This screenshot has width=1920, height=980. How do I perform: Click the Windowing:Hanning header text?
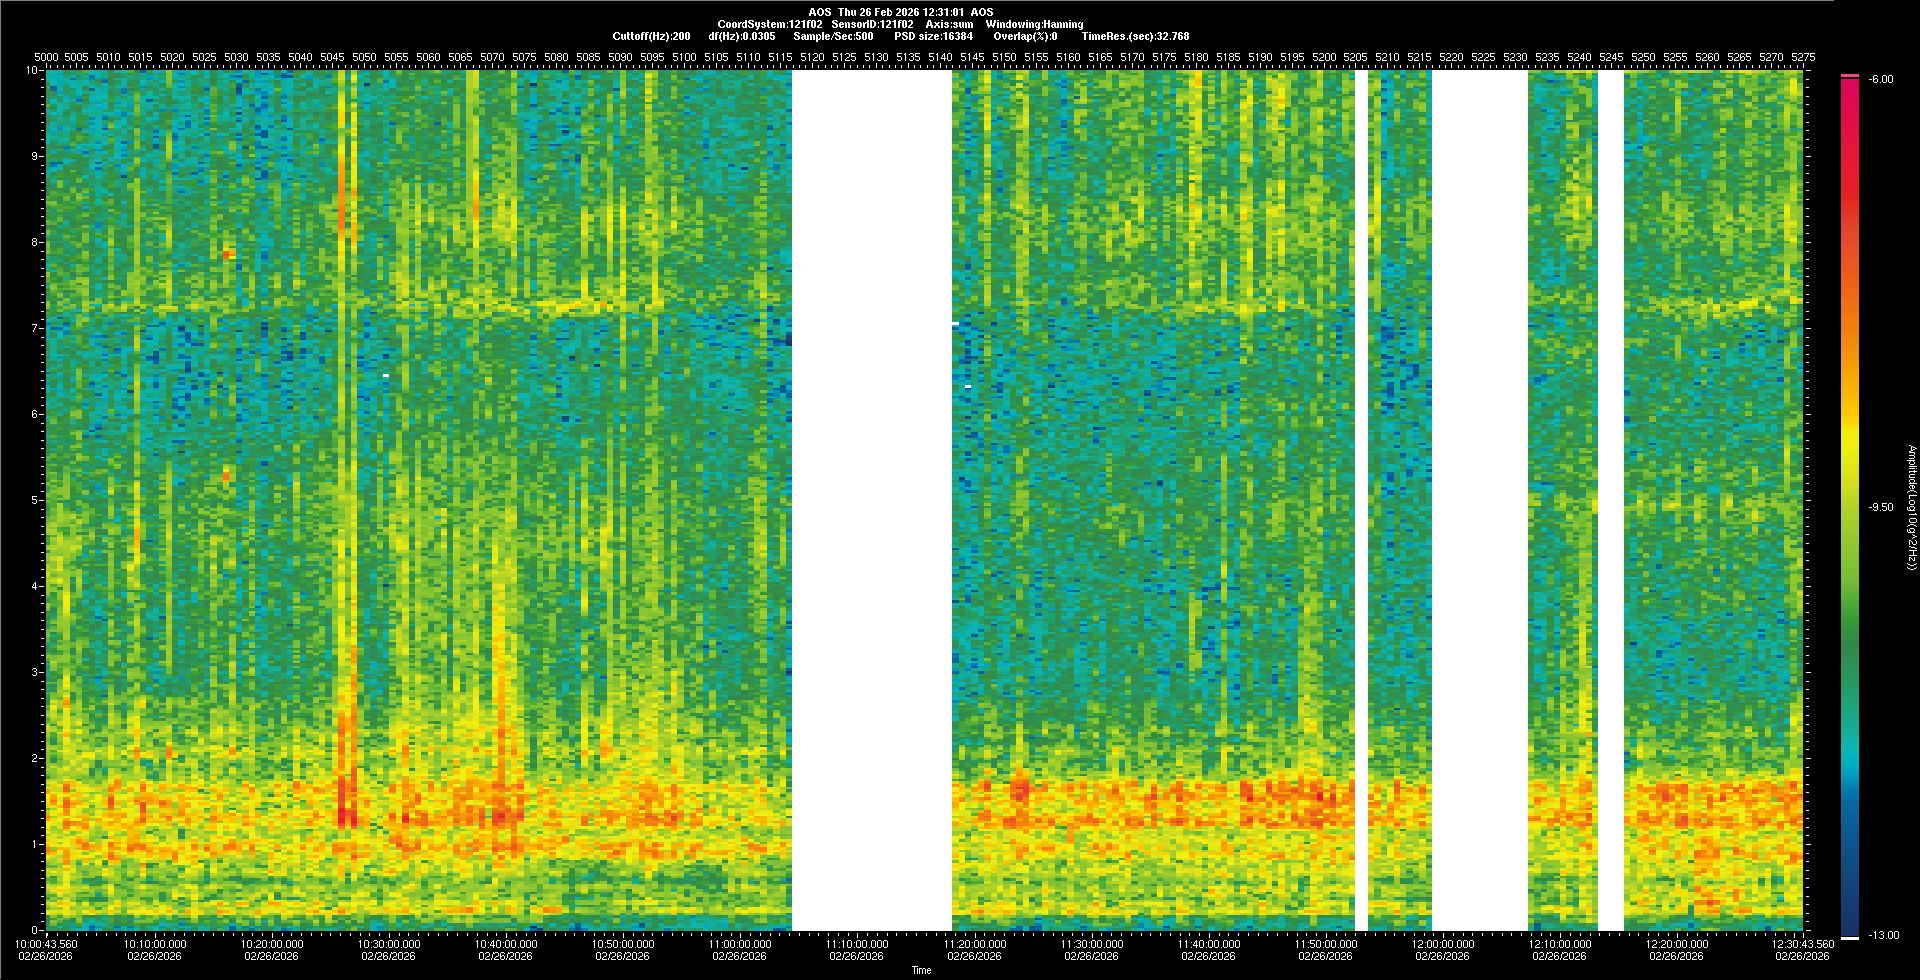pos(1034,24)
